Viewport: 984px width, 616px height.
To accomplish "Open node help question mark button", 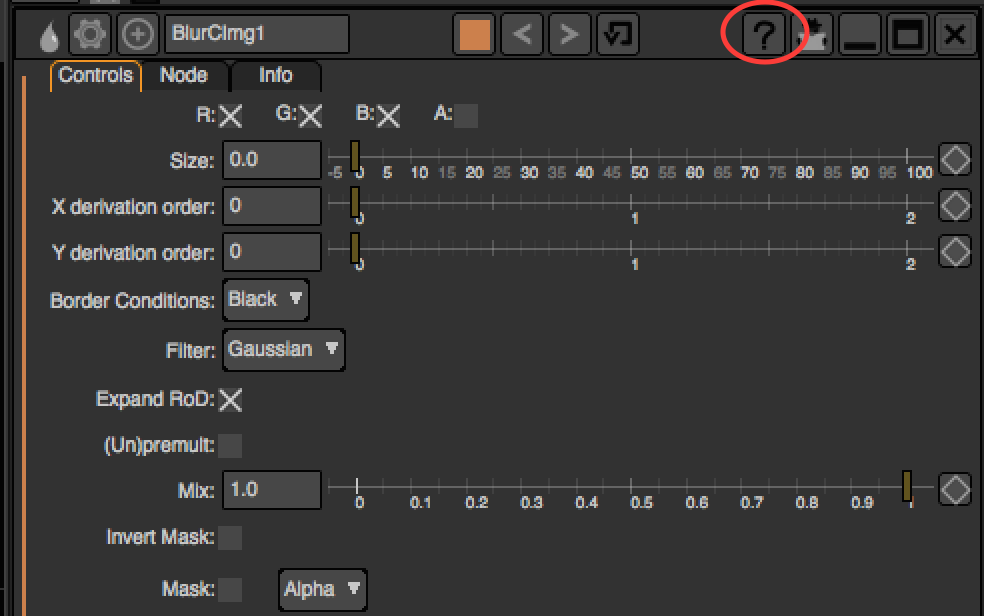I will pos(763,36).
